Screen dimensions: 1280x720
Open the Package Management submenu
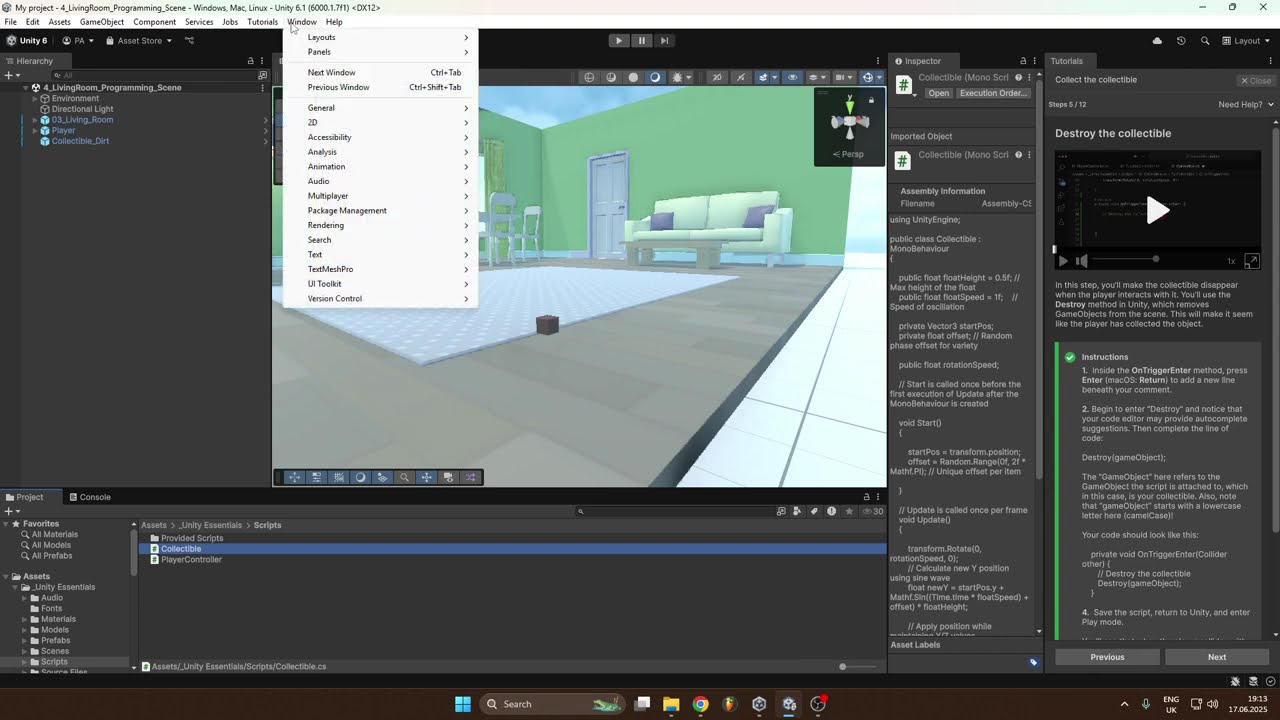(x=380, y=211)
